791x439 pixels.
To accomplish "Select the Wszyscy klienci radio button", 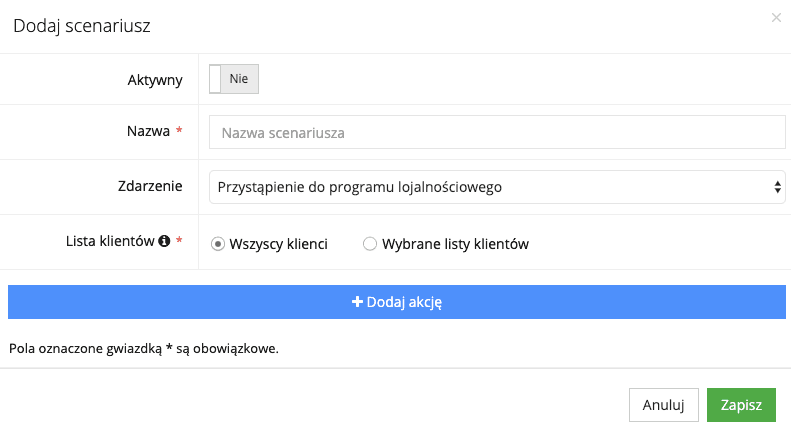I will 217,244.
